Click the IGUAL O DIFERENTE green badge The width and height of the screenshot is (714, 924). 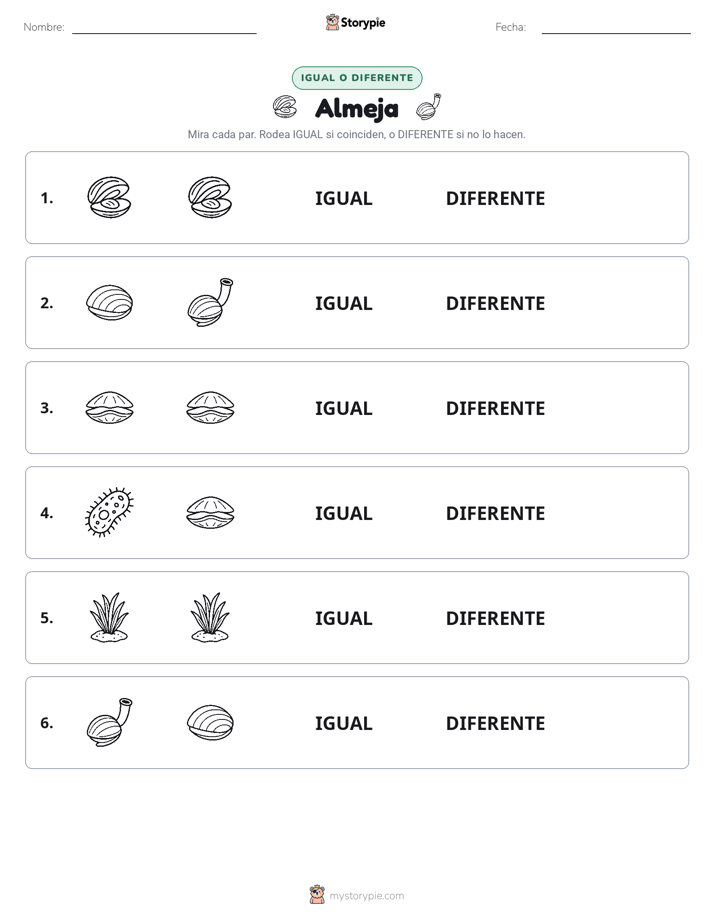pyautogui.click(x=357, y=78)
